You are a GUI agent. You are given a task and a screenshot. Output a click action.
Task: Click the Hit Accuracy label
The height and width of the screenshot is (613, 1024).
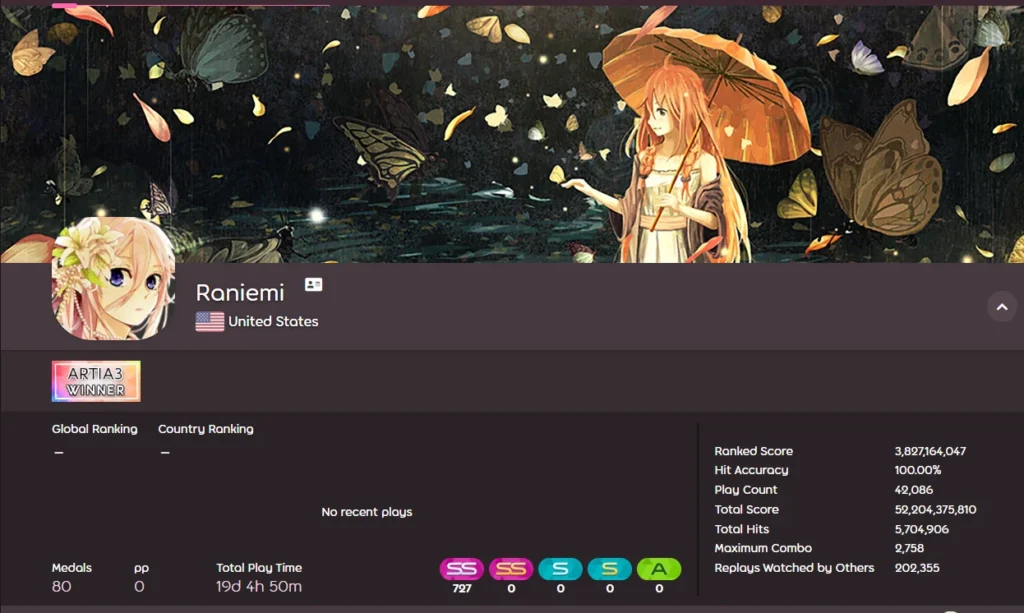point(751,470)
